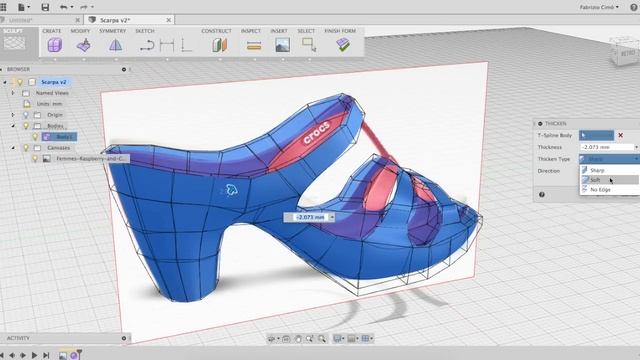Screen dimensions: 640x360
Task: Close the Untitled tab
Action: [x=78, y=20]
